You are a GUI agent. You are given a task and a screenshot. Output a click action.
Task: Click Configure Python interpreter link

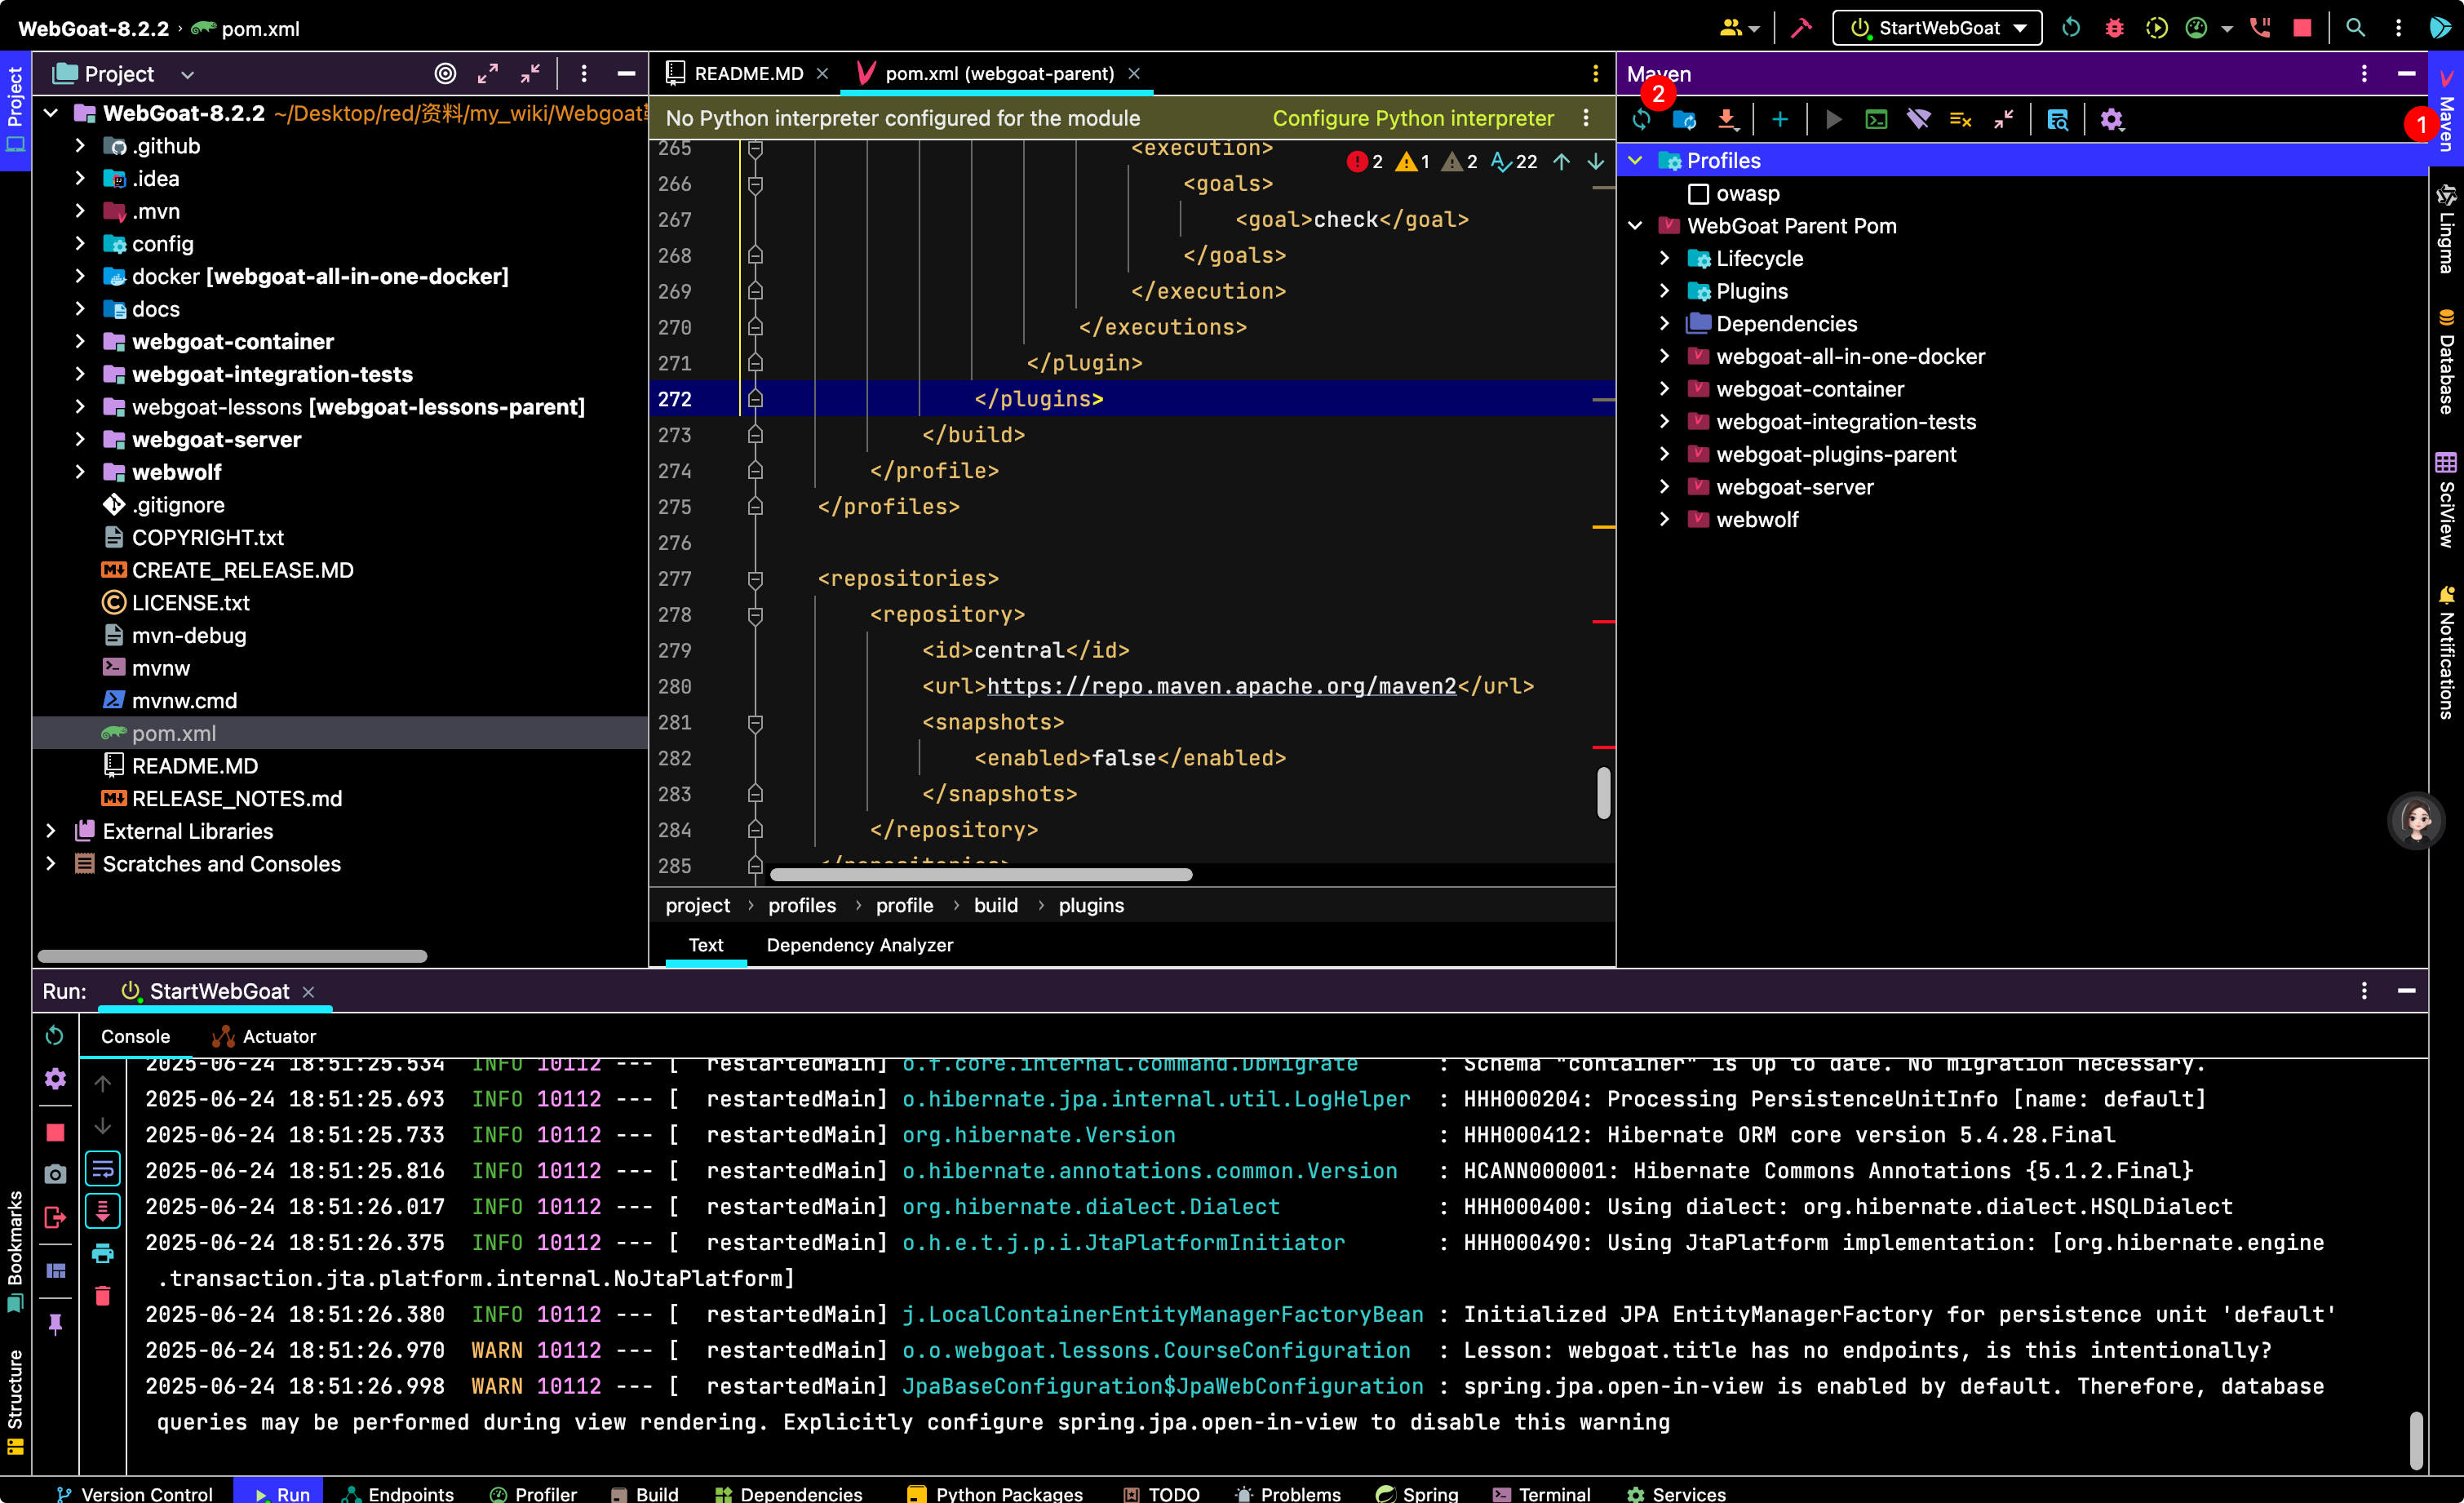tap(1412, 118)
